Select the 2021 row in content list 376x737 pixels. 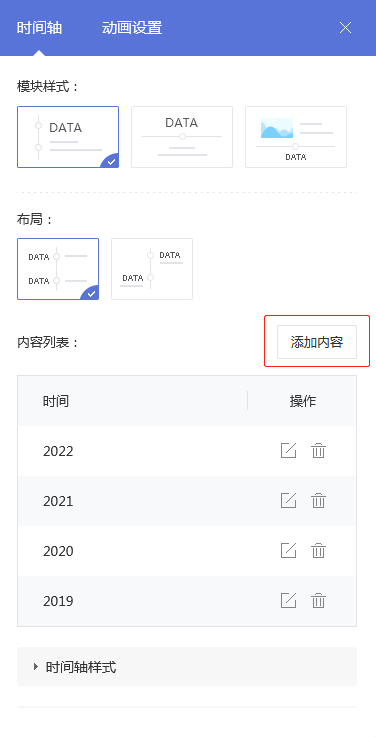(187, 501)
